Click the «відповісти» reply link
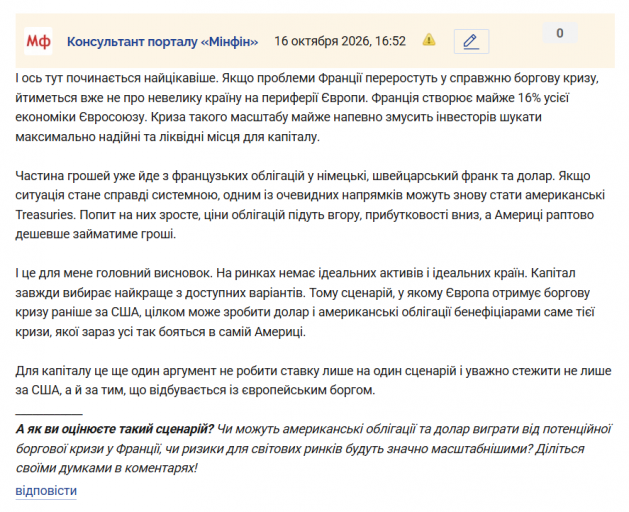This screenshot has width=629, height=512. pos(46,491)
